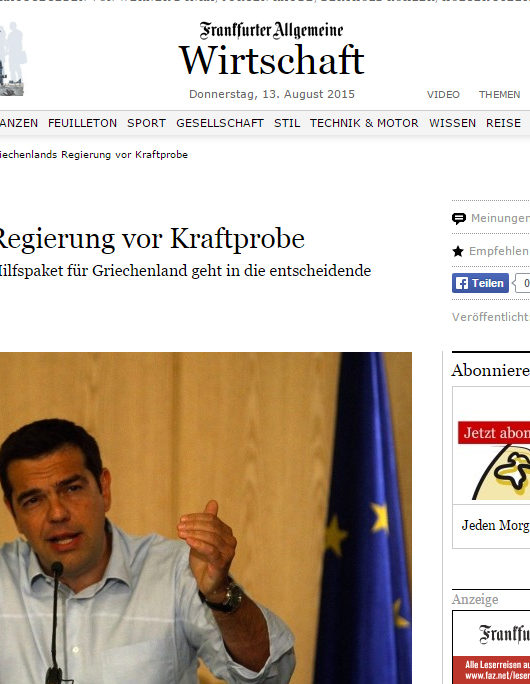This screenshot has height=684, width=530.
Task: Select Wissen in the navigation bar
Action: tap(452, 123)
